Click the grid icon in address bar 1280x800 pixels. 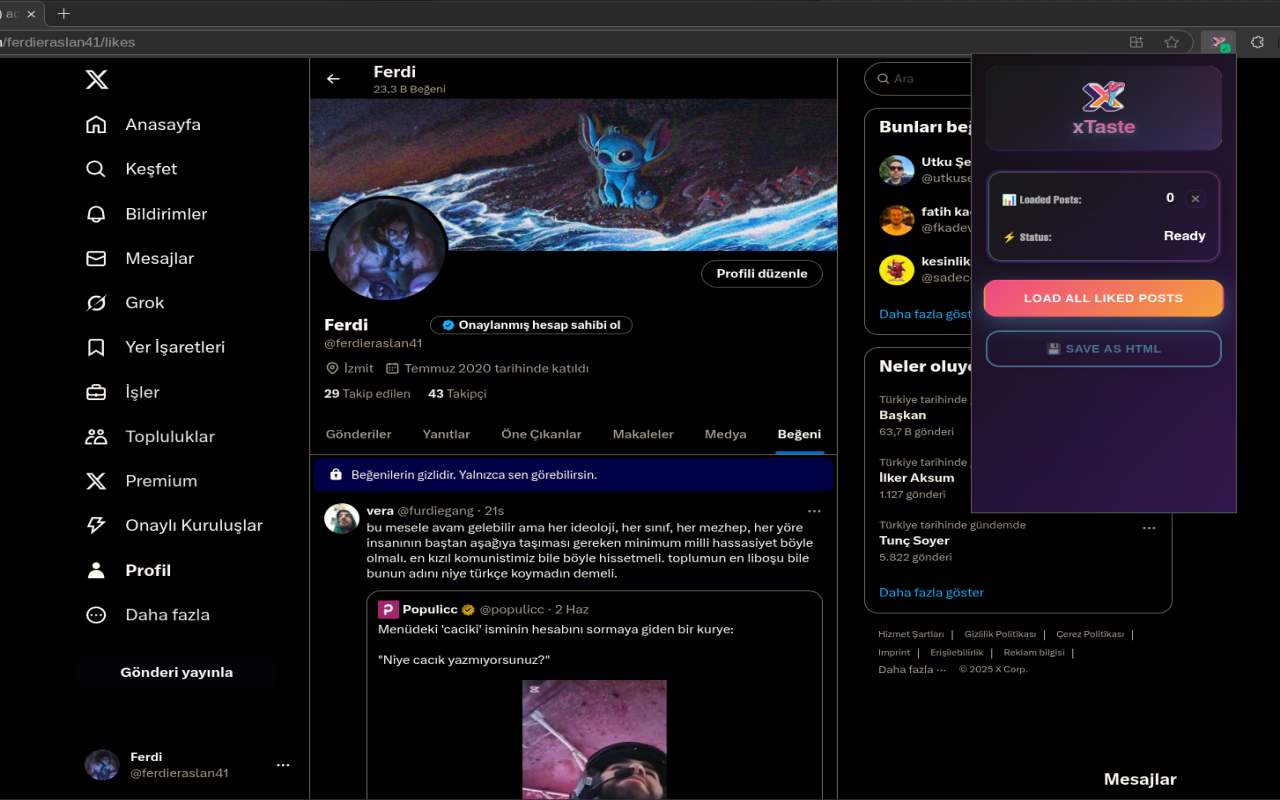[1136, 42]
